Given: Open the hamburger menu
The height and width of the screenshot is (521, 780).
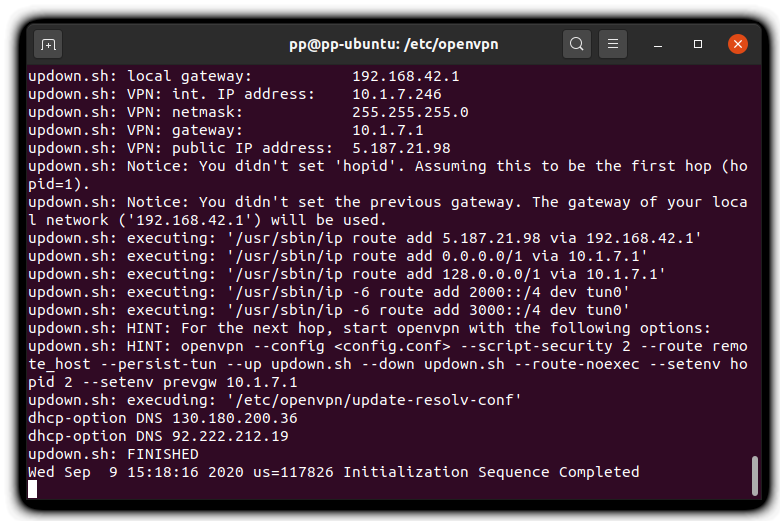Looking at the screenshot, I should (x=613, y=44).
